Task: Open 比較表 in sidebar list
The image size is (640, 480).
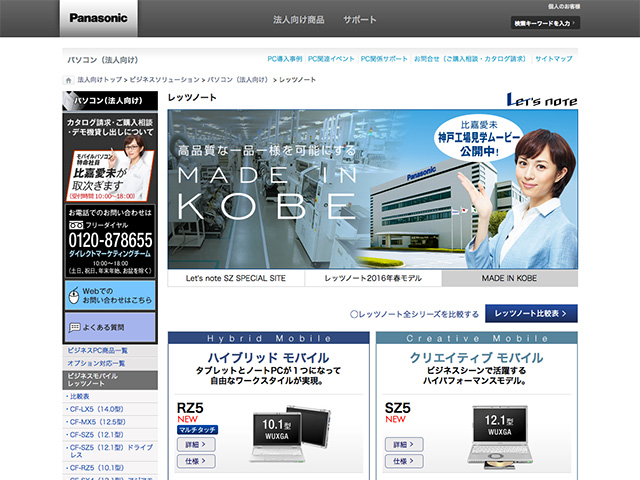Action: (80, 396)
